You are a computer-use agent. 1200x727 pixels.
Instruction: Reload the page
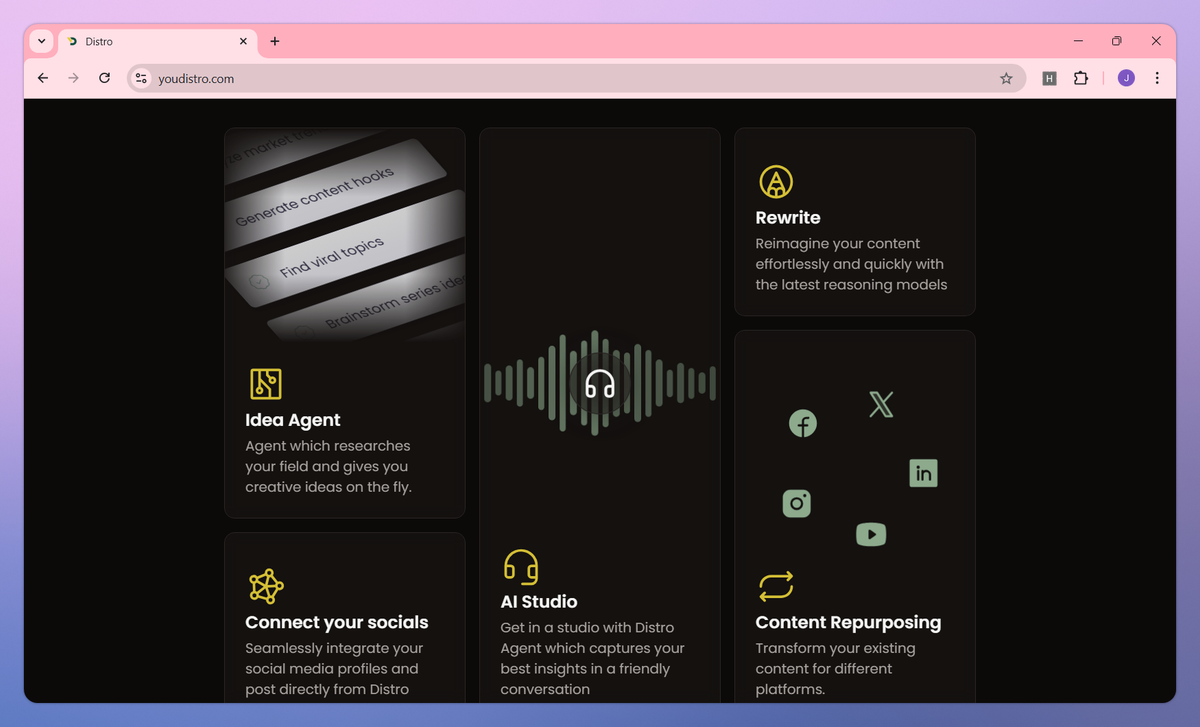coord(104,78)
